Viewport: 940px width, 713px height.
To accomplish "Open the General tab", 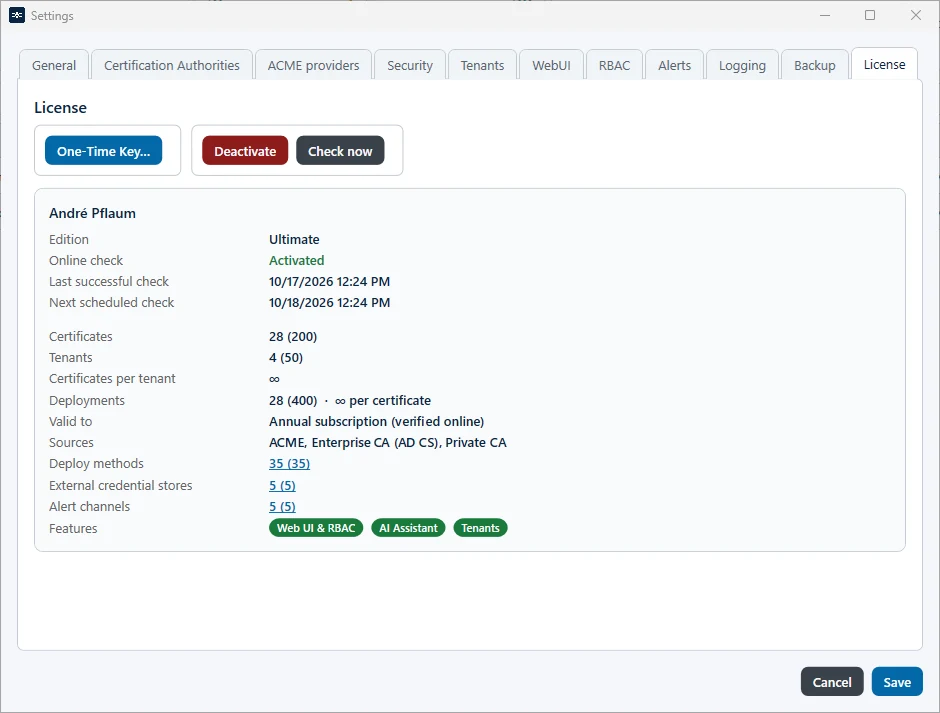I will [54, 65].
